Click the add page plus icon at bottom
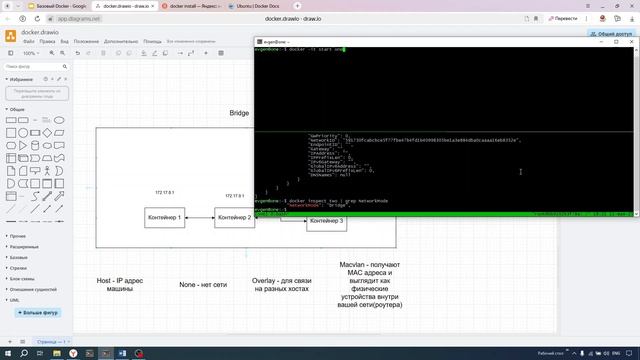The width and height of the screenshot is (640, 360). pos(10,342)
